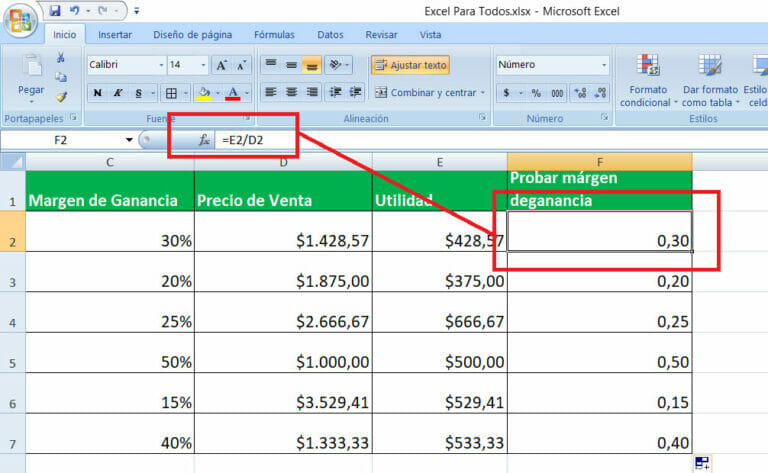Undo the last action
This screenshot has width=768, height=473.
(74, 10)
